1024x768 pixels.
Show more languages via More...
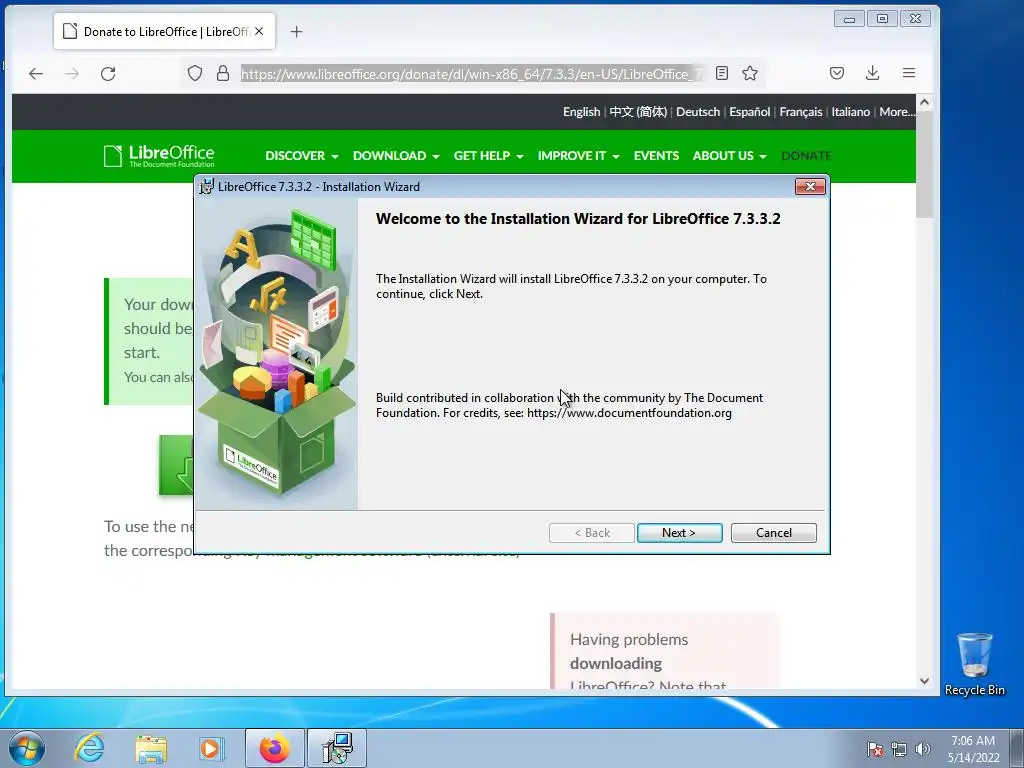(x=897, y=112)
